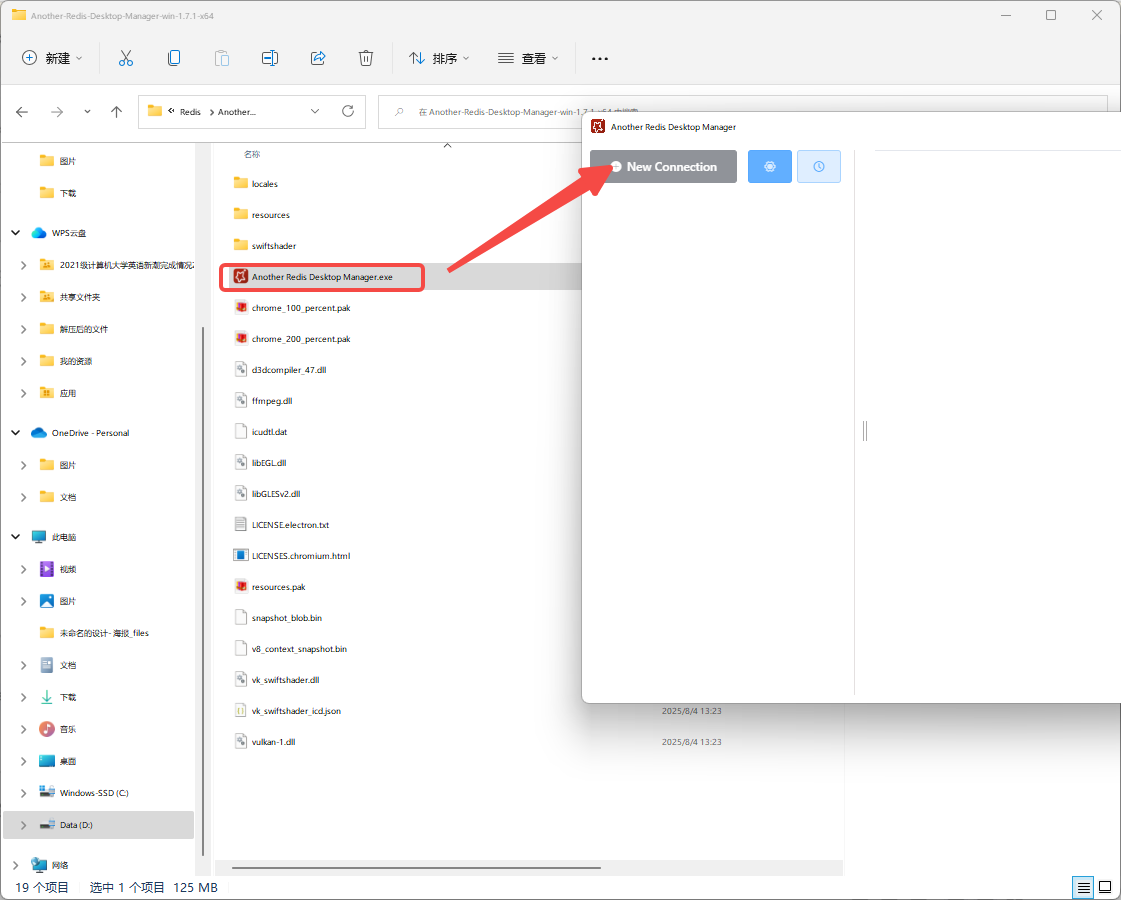Open the recent locations dropdown chevron
The height and width of the screenshot is (900, 1121).
pyautogui.click(x=87, y=112)
